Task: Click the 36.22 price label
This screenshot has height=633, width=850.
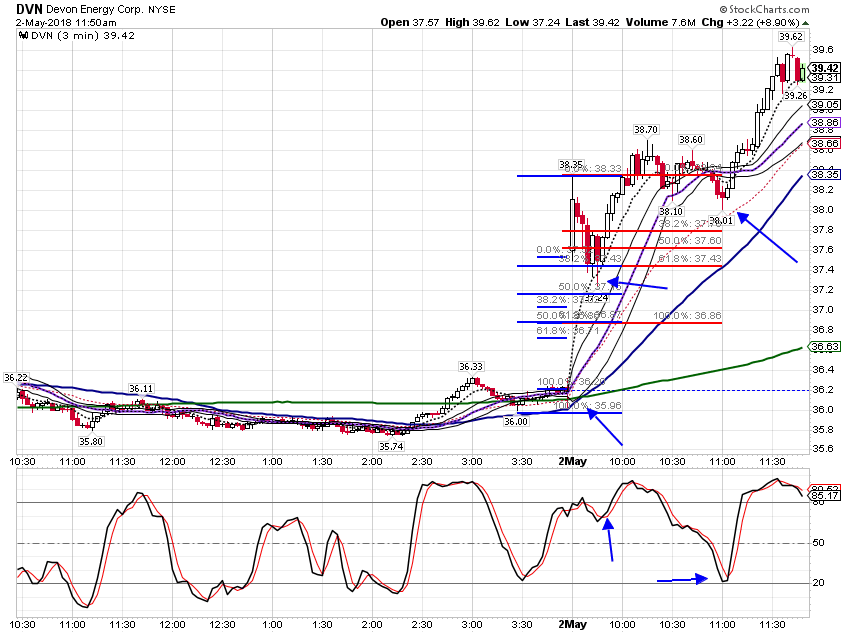Action: click(15, 378)
